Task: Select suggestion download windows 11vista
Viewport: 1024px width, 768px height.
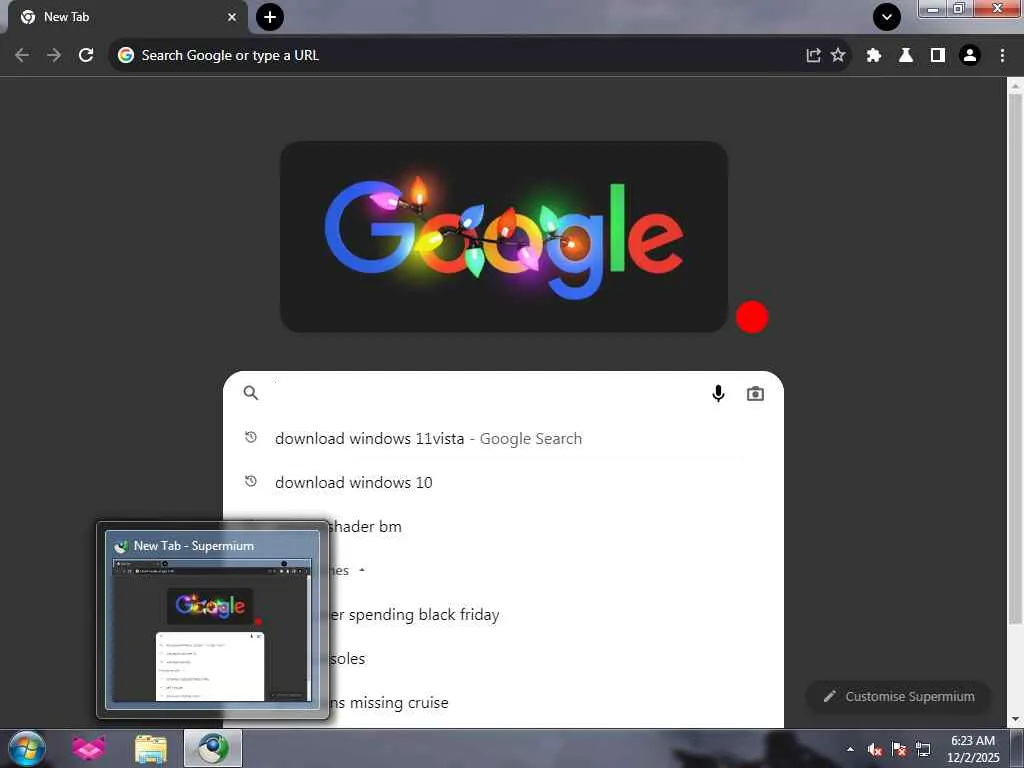Action: click(504, 438)
